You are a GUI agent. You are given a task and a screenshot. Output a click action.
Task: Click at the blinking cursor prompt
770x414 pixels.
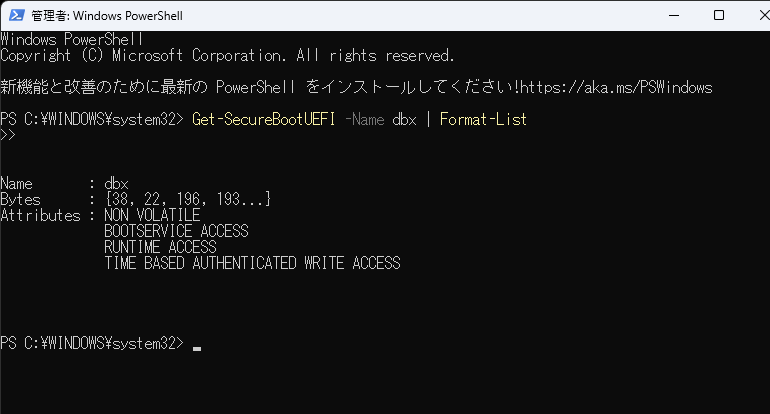click(197, 348)
